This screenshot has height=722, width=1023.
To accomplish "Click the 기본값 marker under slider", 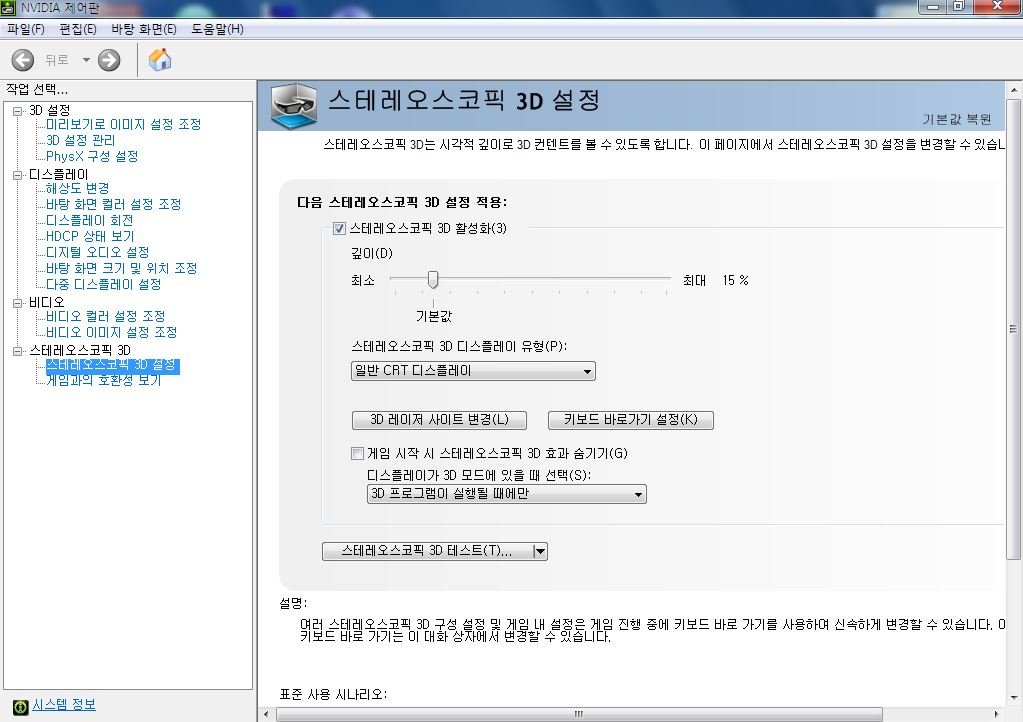I will click(434, 316).
